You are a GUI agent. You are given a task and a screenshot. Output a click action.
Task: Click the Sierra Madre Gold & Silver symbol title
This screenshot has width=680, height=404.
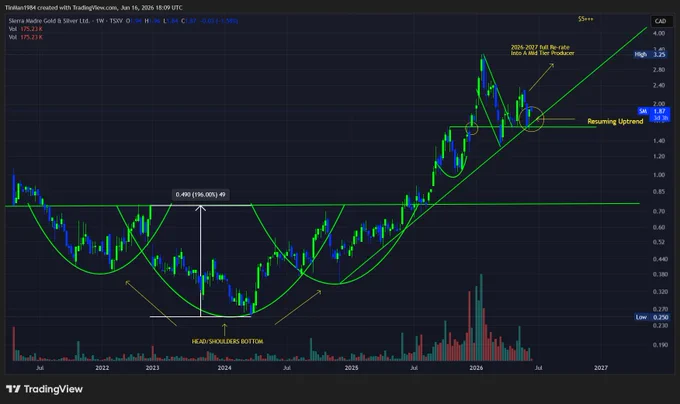tap(49, 21)
